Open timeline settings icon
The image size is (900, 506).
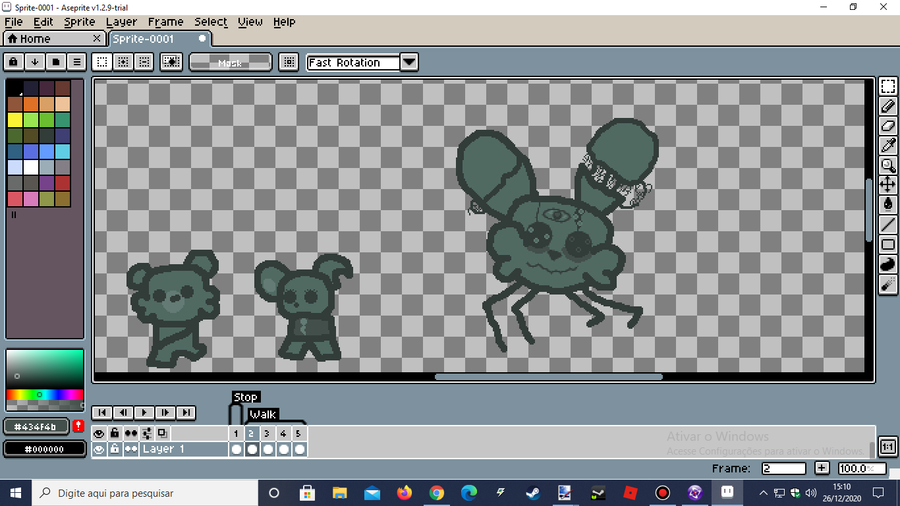coord(147,433)
